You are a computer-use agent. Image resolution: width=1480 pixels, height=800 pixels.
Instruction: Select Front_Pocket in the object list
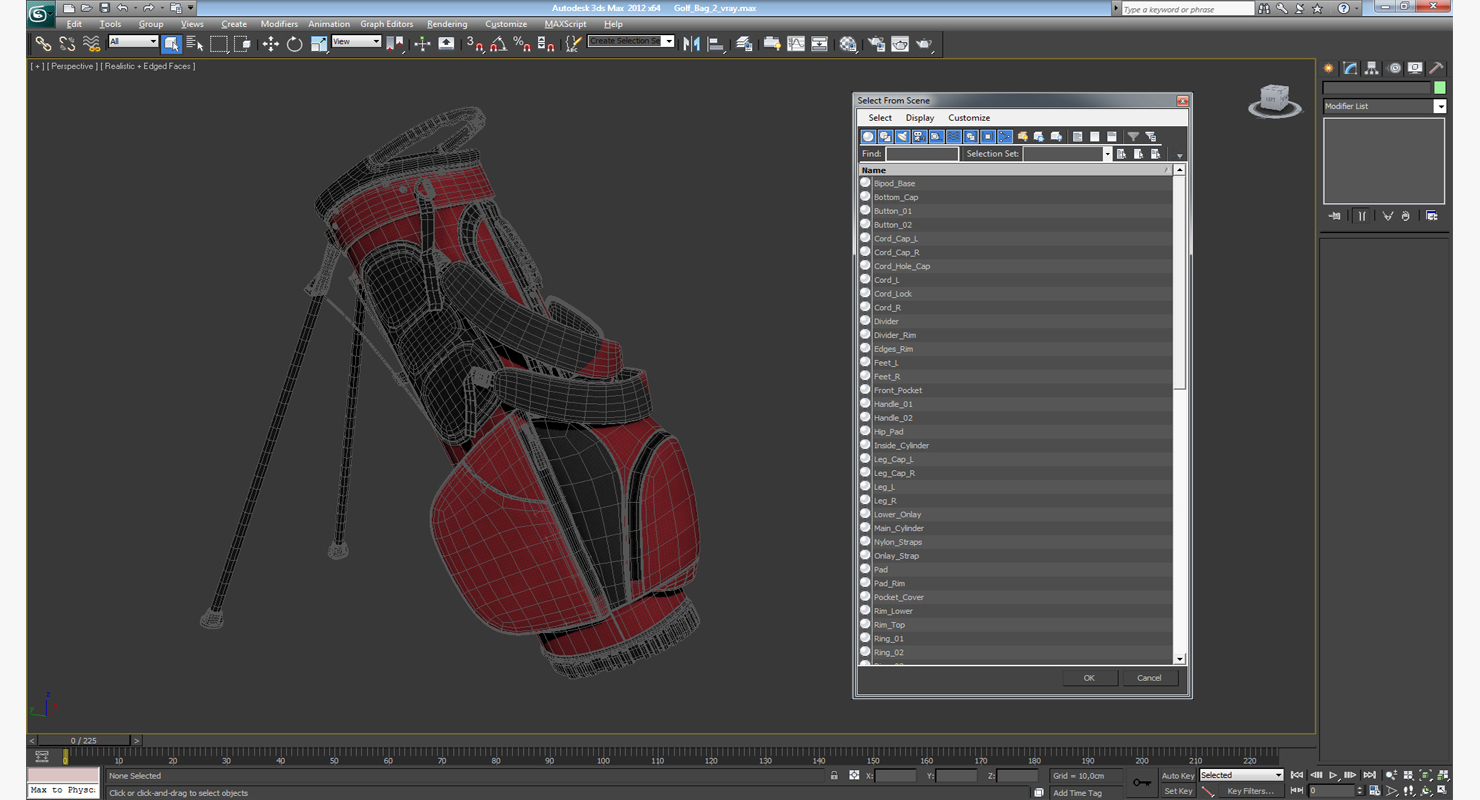[x=897, y=390]
